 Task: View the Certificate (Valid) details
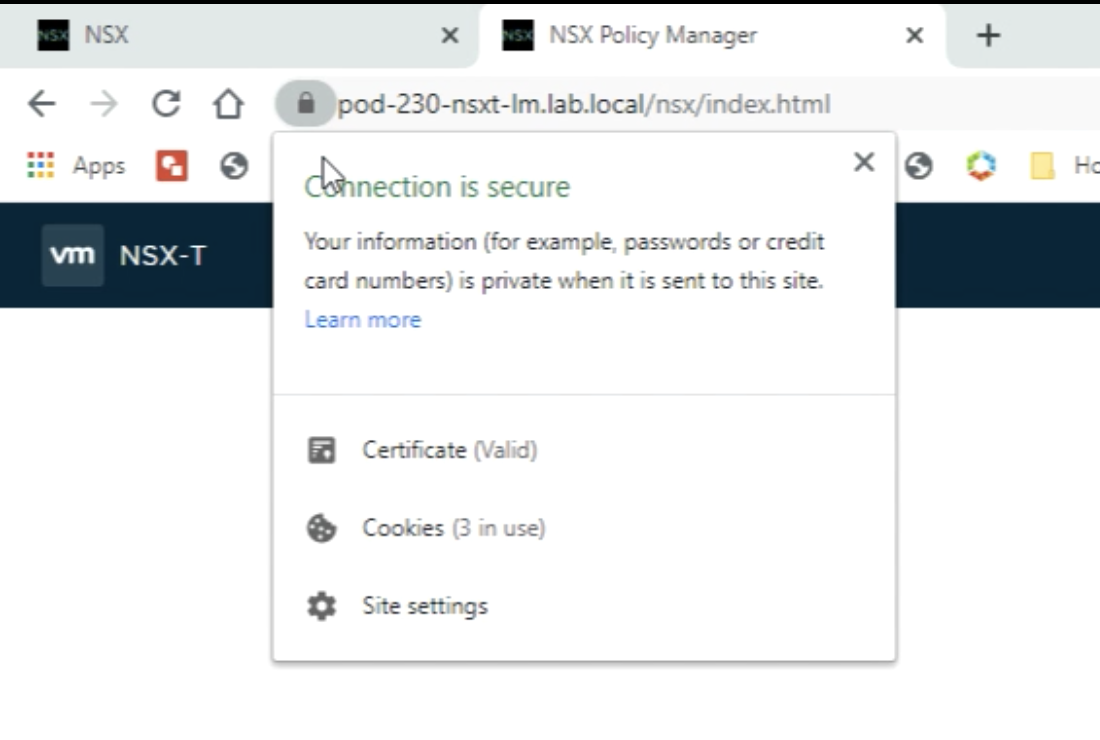(449, 450)
